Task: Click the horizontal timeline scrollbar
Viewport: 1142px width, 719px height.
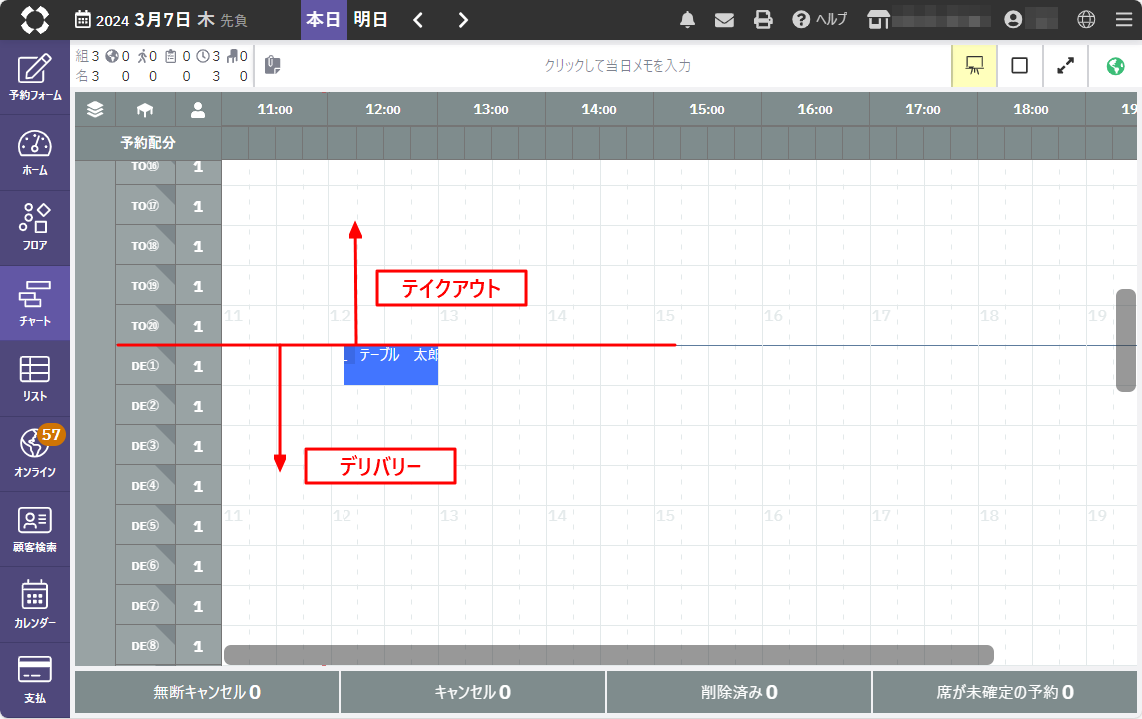Action: tap(608, 655)
